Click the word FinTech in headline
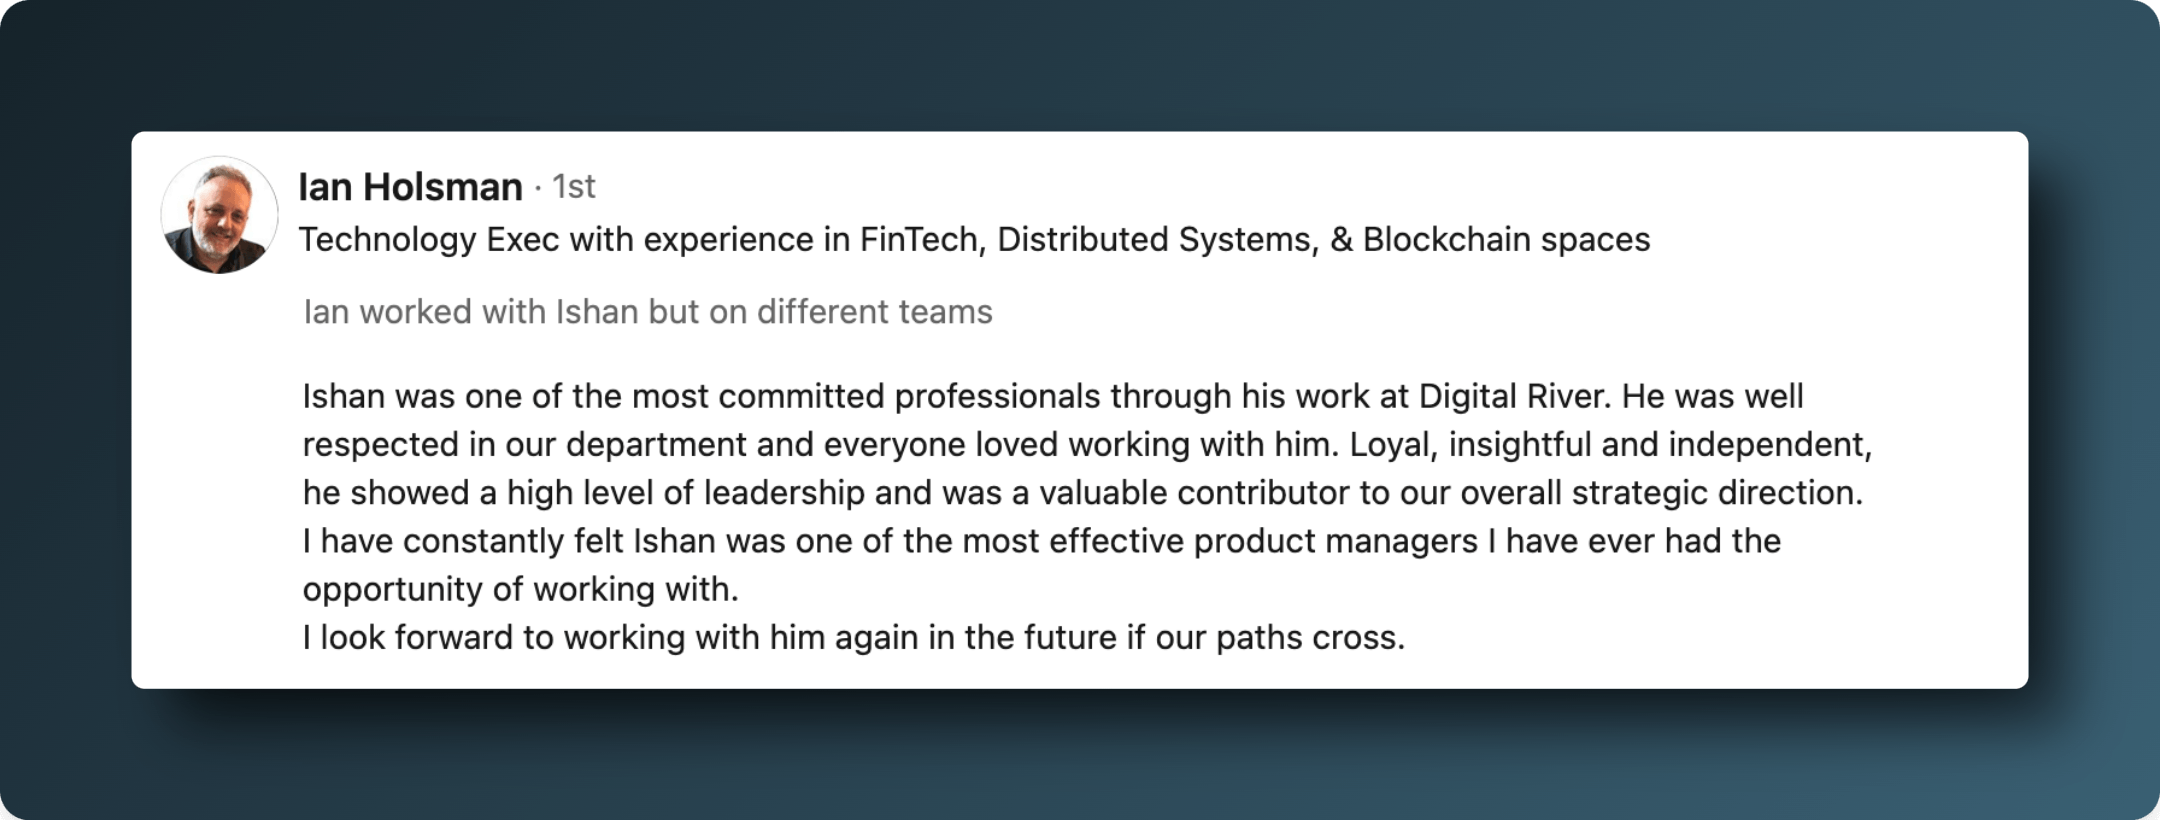 (x=921, y=240)
